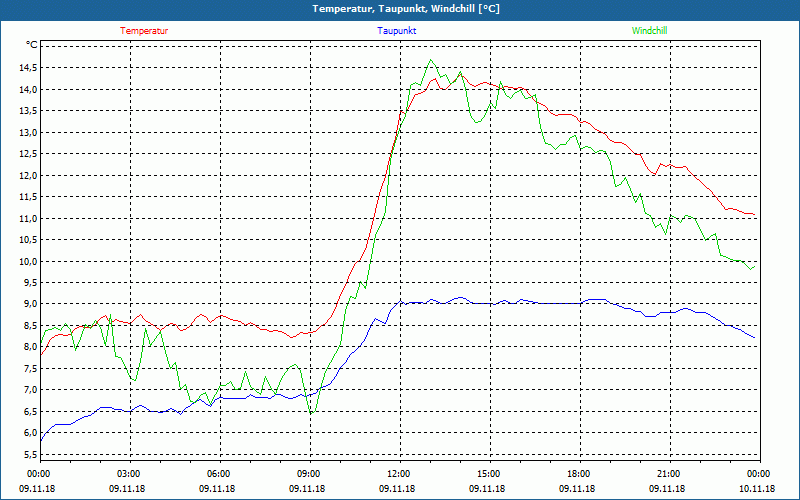The height and width of the screenshot is (500, 800).
Task: Click the 6,0 y-axis value
Action: (31, 433)
